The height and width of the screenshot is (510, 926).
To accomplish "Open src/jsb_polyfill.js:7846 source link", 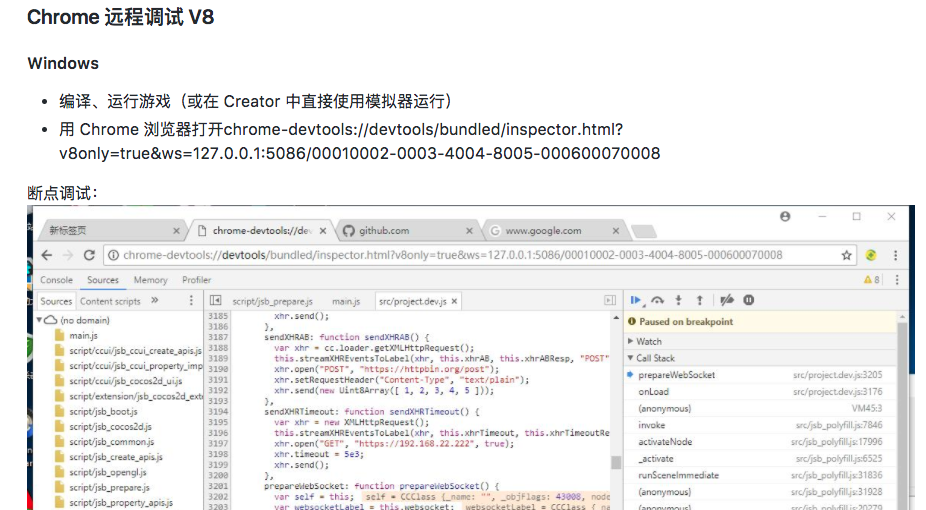I will pyautogui.click(x=839, y=425).
